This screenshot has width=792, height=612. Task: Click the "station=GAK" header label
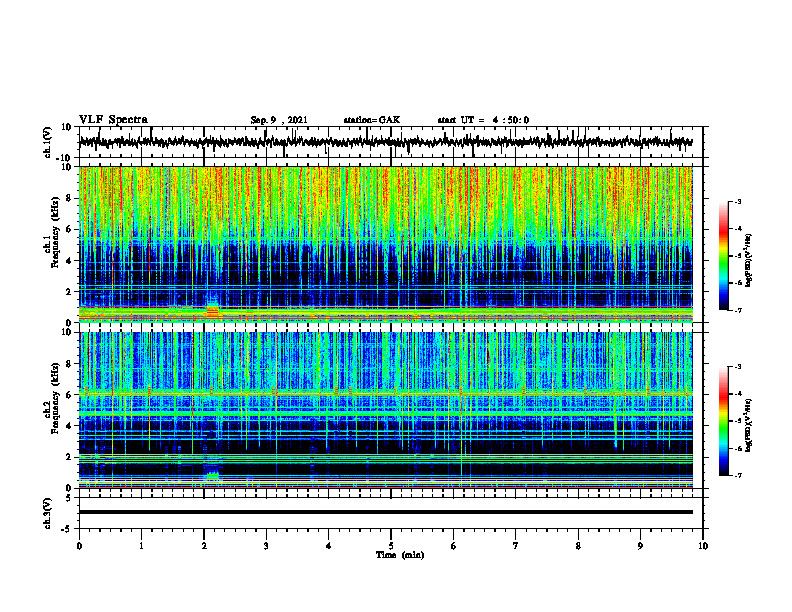tap(372, 120)
